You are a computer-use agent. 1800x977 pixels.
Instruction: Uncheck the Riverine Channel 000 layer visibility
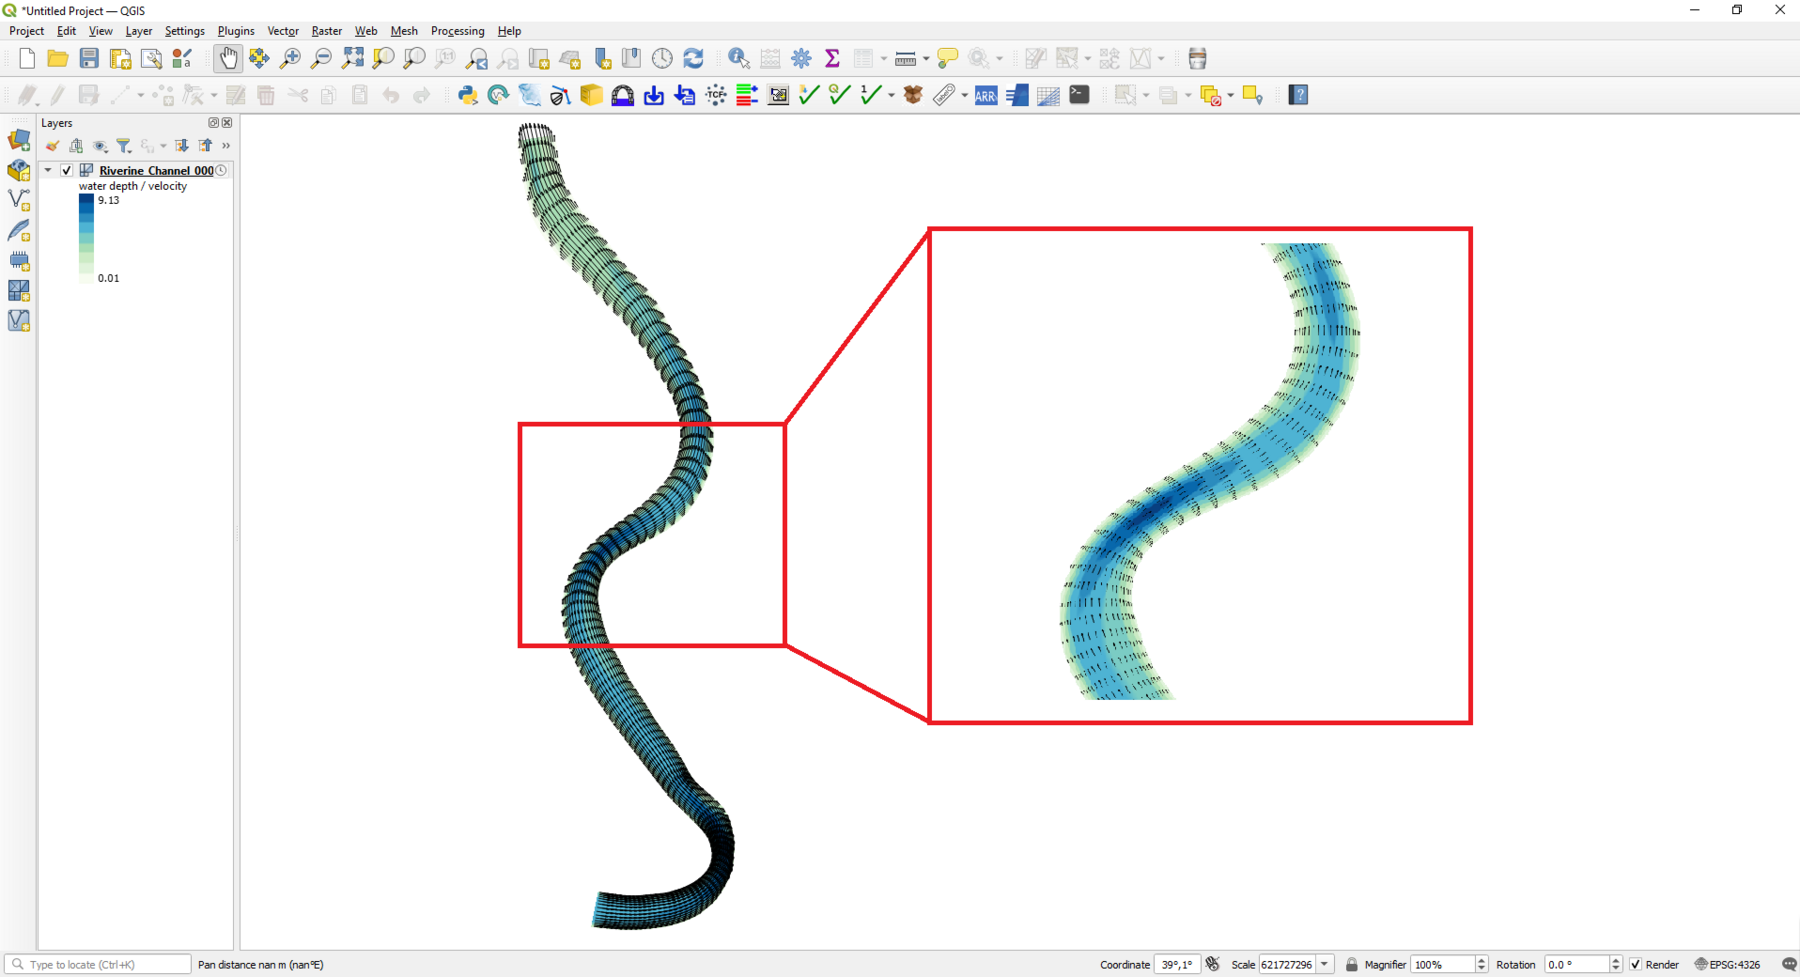(66, 170)
